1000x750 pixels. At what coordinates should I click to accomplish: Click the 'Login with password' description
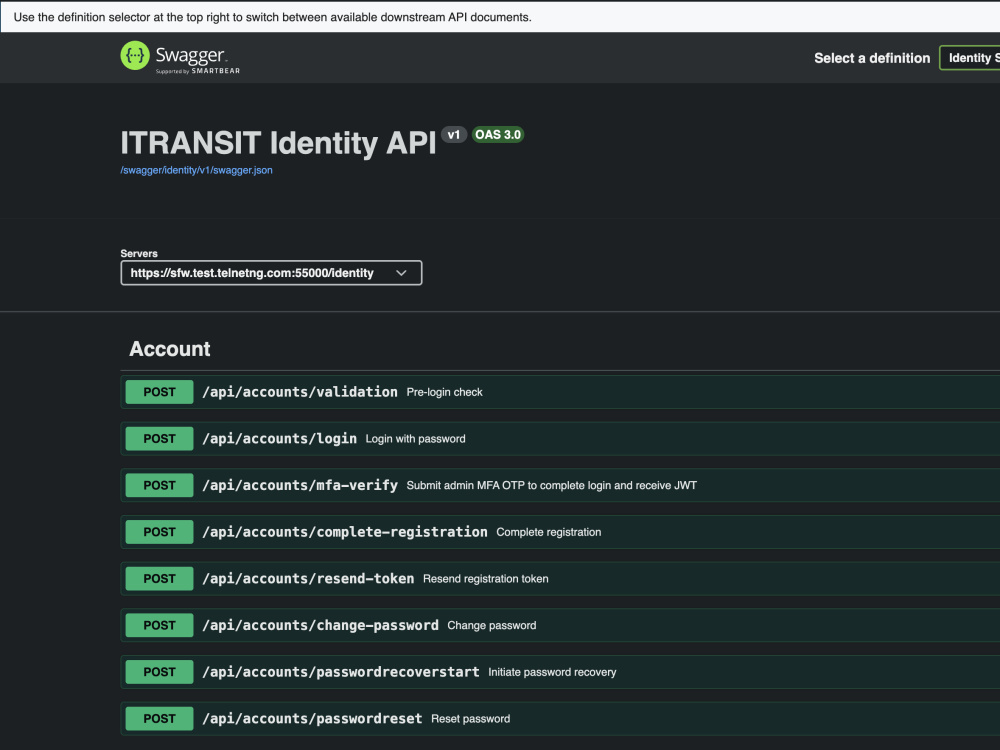(x=415, y=439)
